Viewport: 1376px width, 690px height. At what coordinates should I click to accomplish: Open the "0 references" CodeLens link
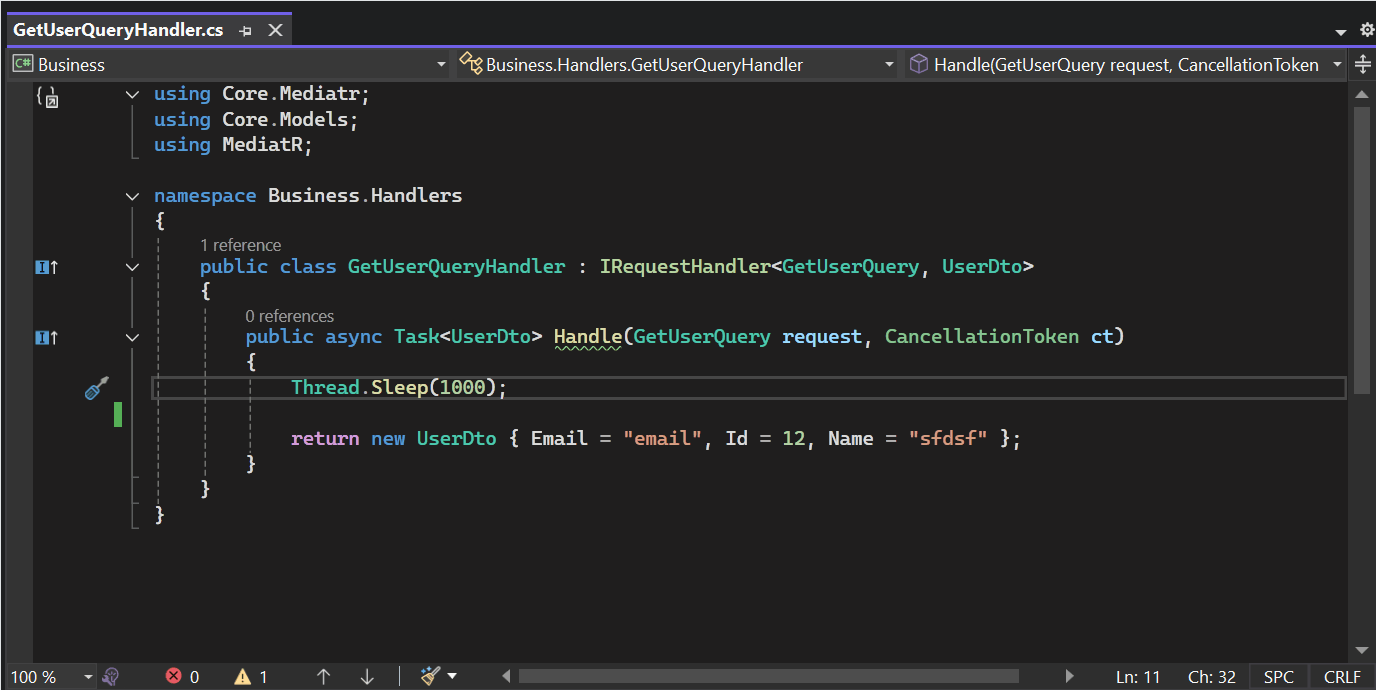click(289, 316)
